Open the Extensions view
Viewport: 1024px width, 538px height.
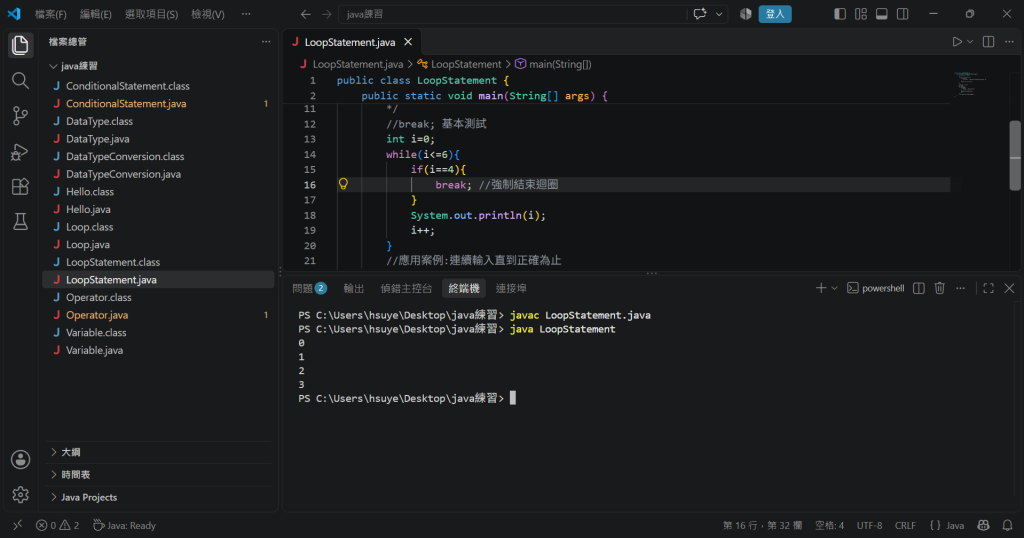pyautogui.click(x=20, y=187)
